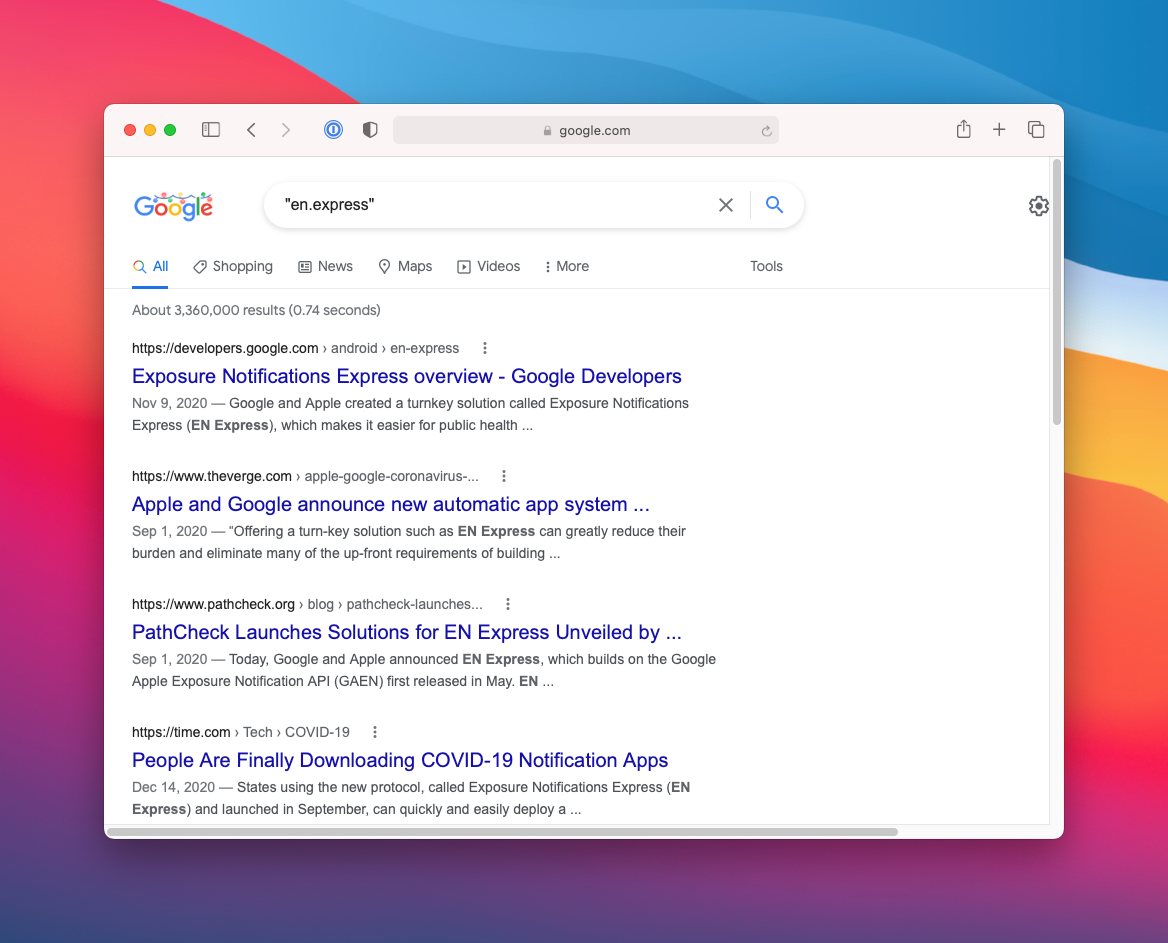Click the yellow minimize window button
Viewport: 1168px width, 943px height.
(x=150, y=130)
